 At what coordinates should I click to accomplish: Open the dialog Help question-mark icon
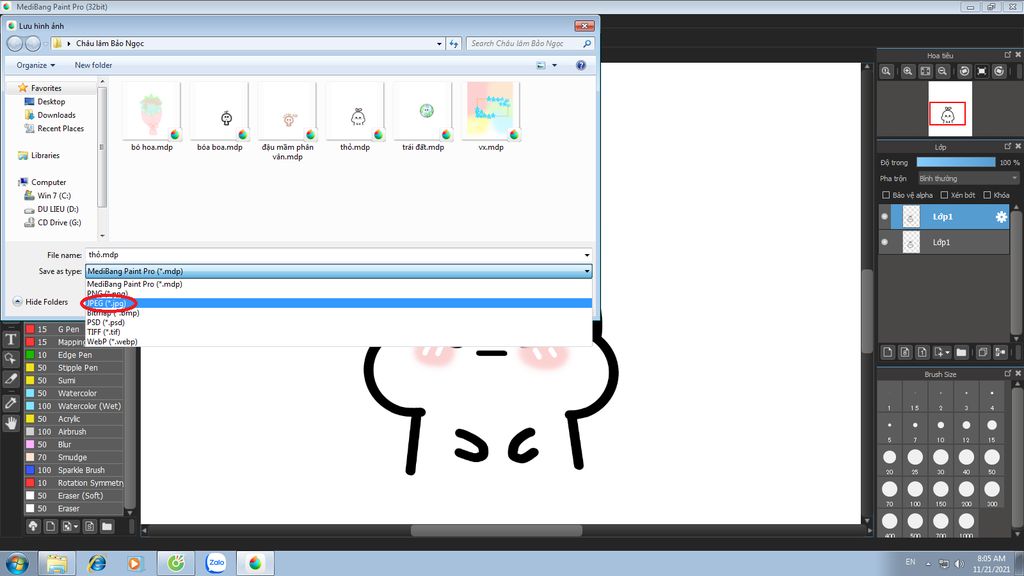pyautogui.click(x=581, y=65)
